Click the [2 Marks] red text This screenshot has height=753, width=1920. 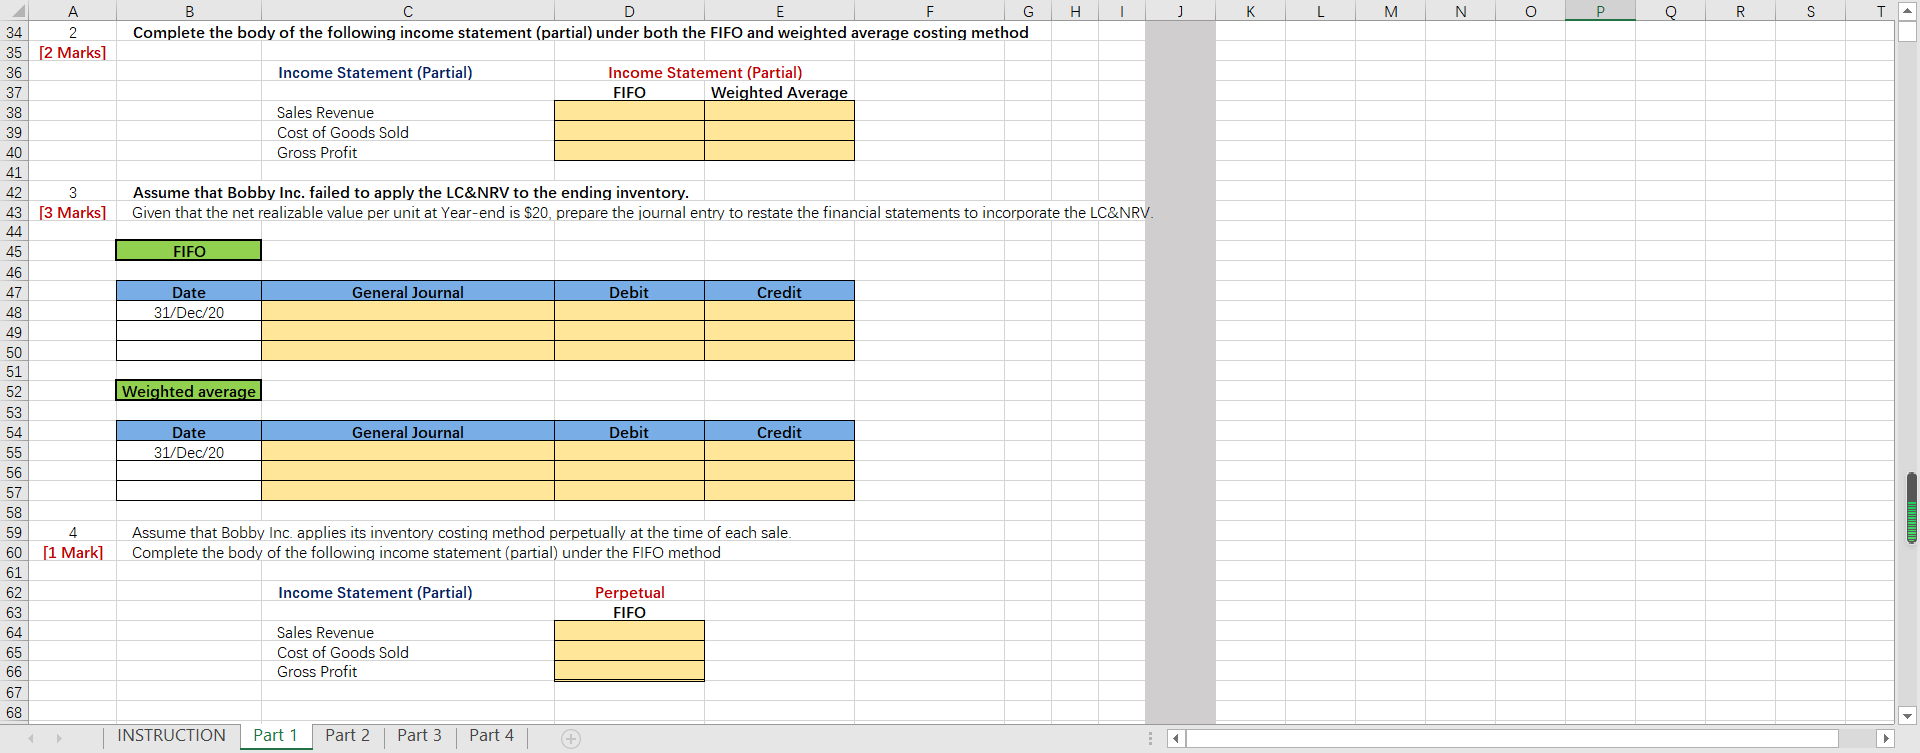tap(73, 52)
